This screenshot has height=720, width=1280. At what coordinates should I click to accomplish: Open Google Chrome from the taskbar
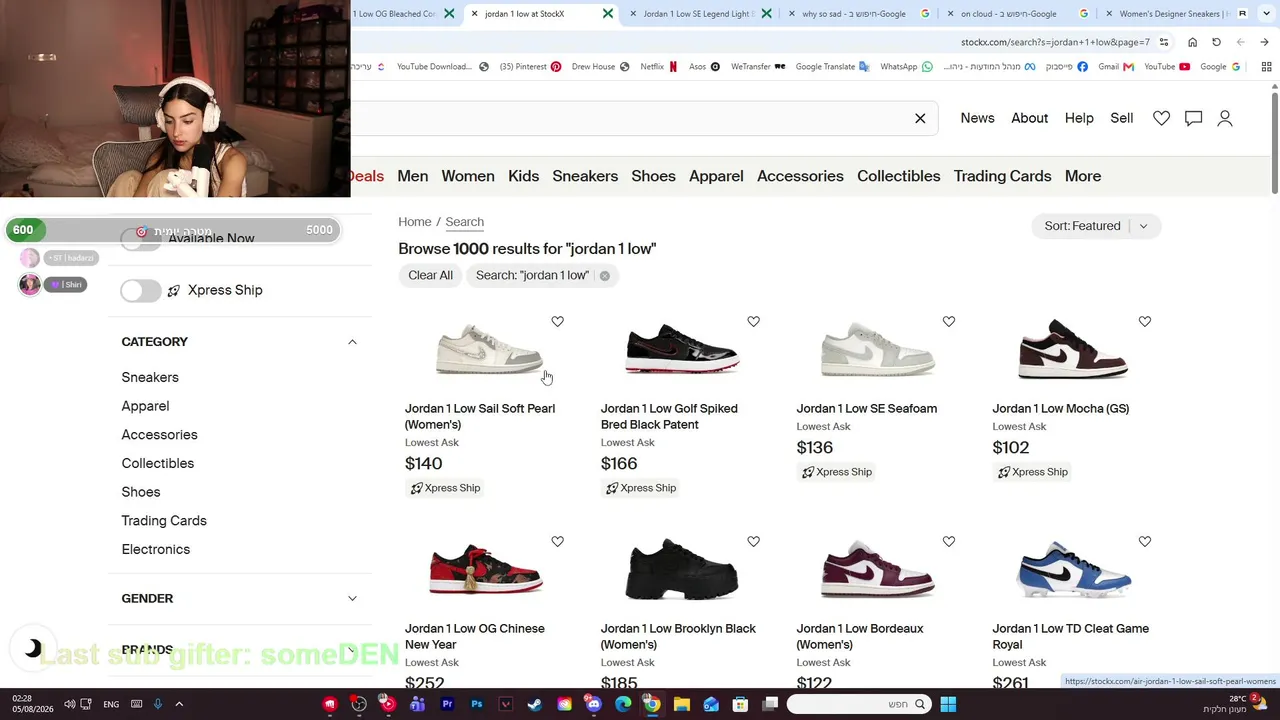point(652,704)
